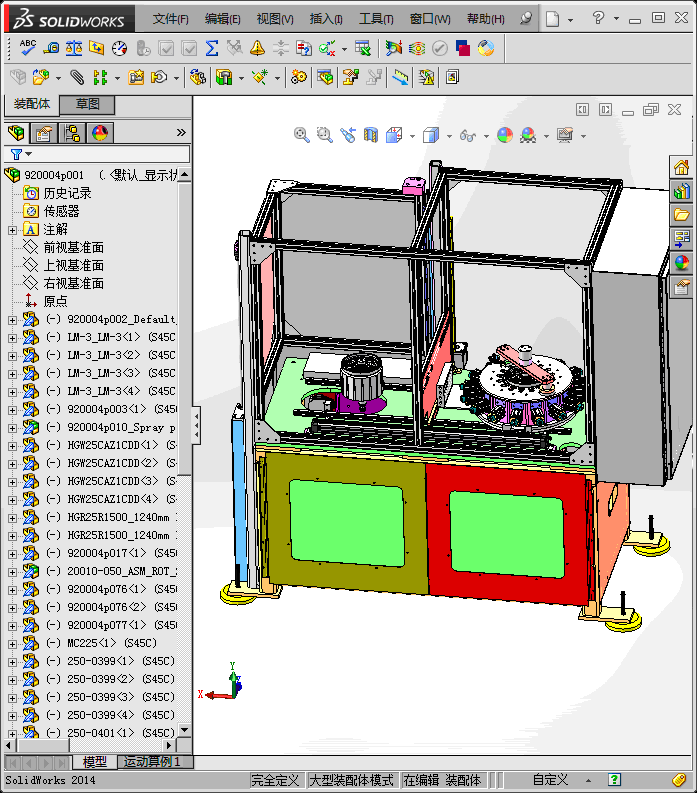The image size is (697, 793).
Task: Expand LM-3_LM-3<1> component node
Action: click(x=12, y=338)
